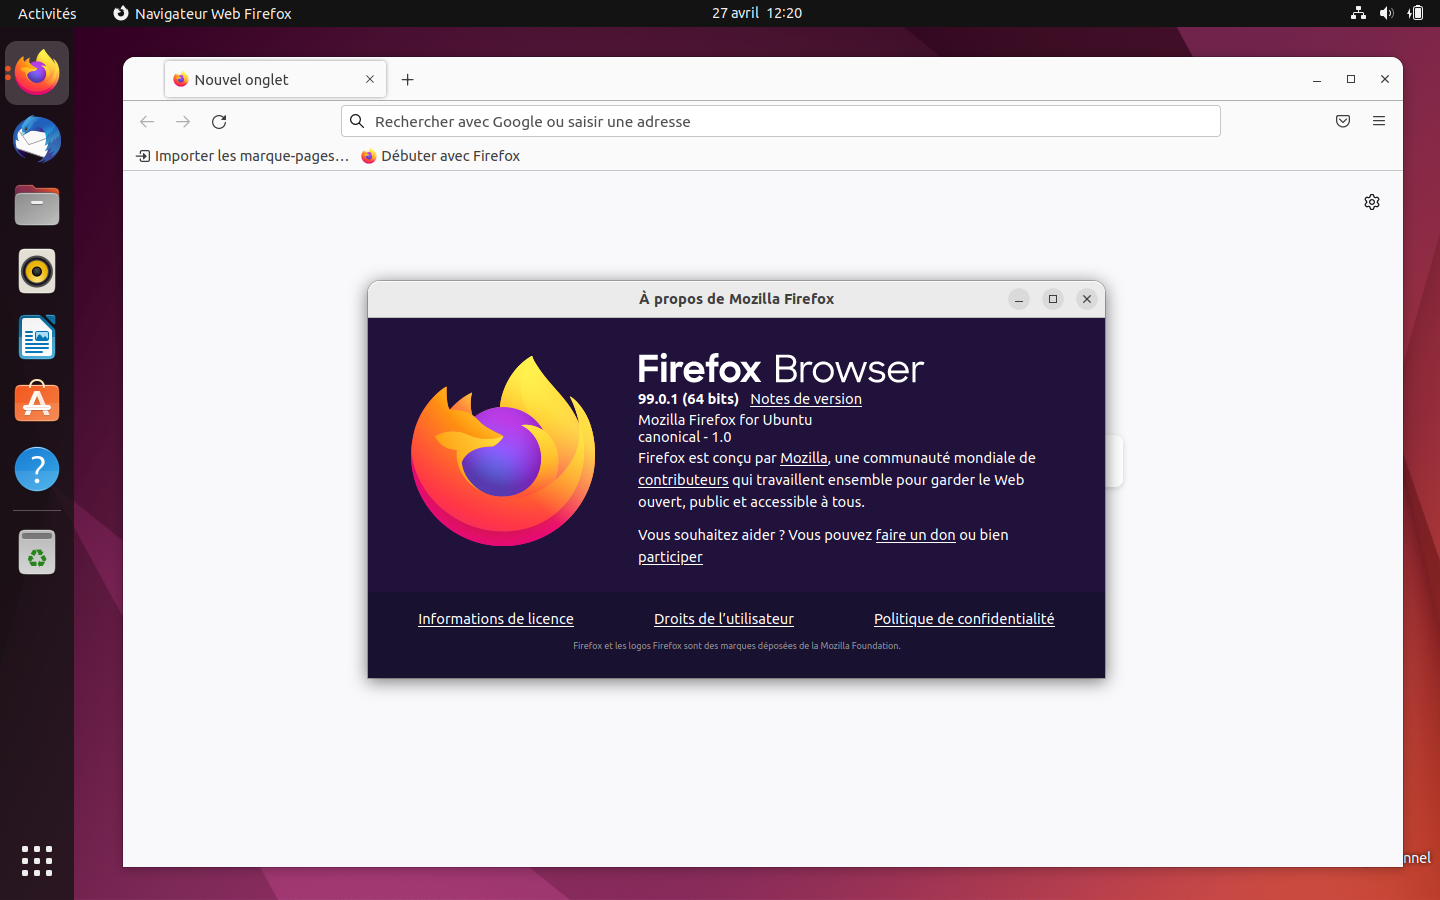Open network status icon in top bar

coord(1358,13)
